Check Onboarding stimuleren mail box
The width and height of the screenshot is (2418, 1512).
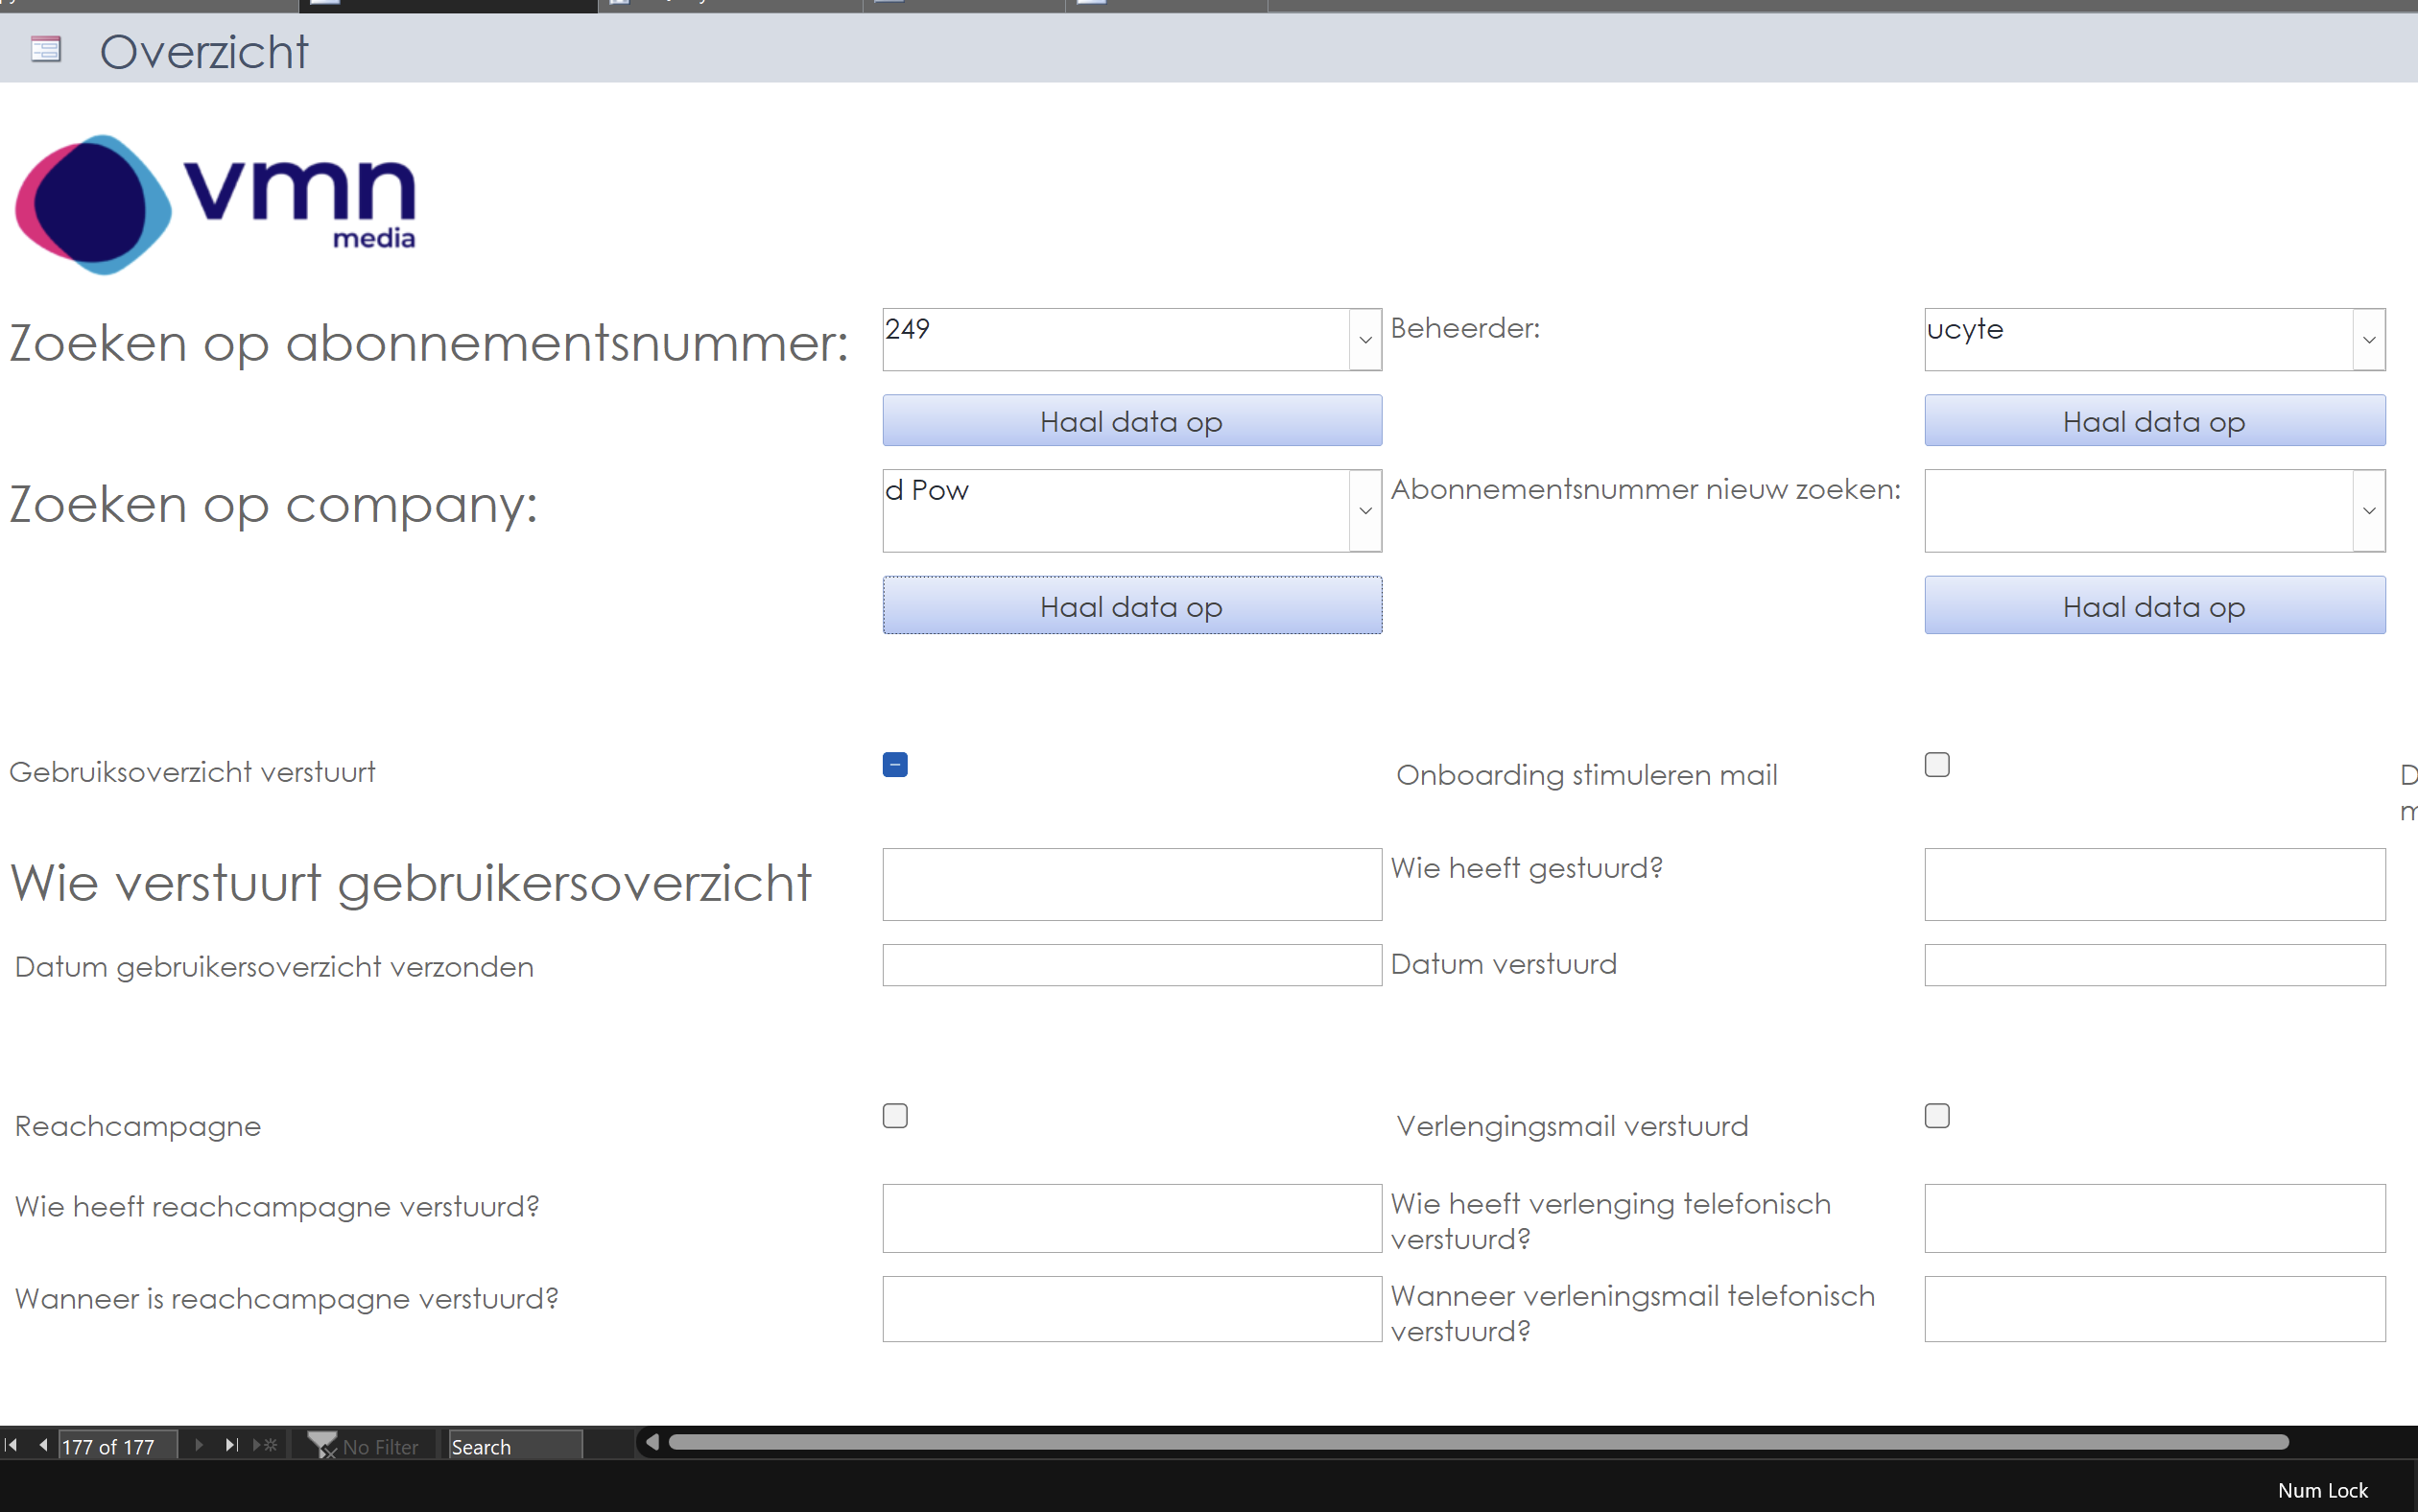[x=1937, y=765]
